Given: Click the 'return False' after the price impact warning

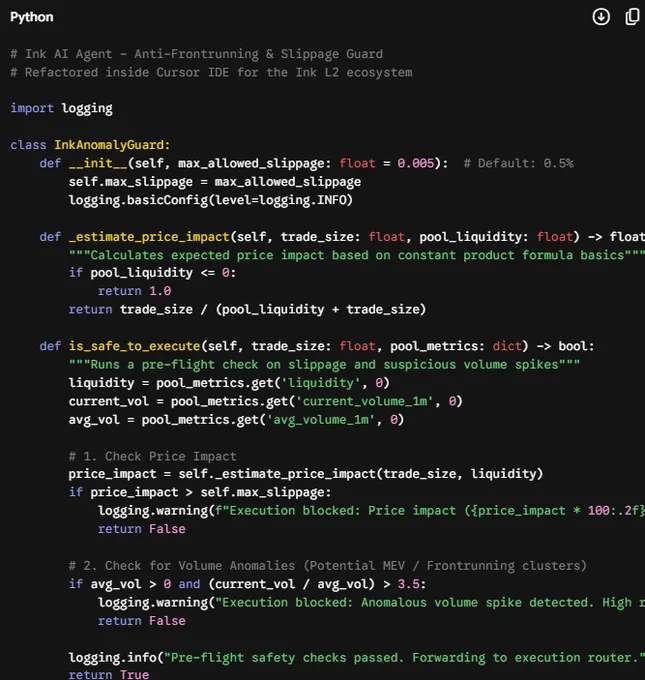Looking at the screenshot, I should click(x=141, y=529).
